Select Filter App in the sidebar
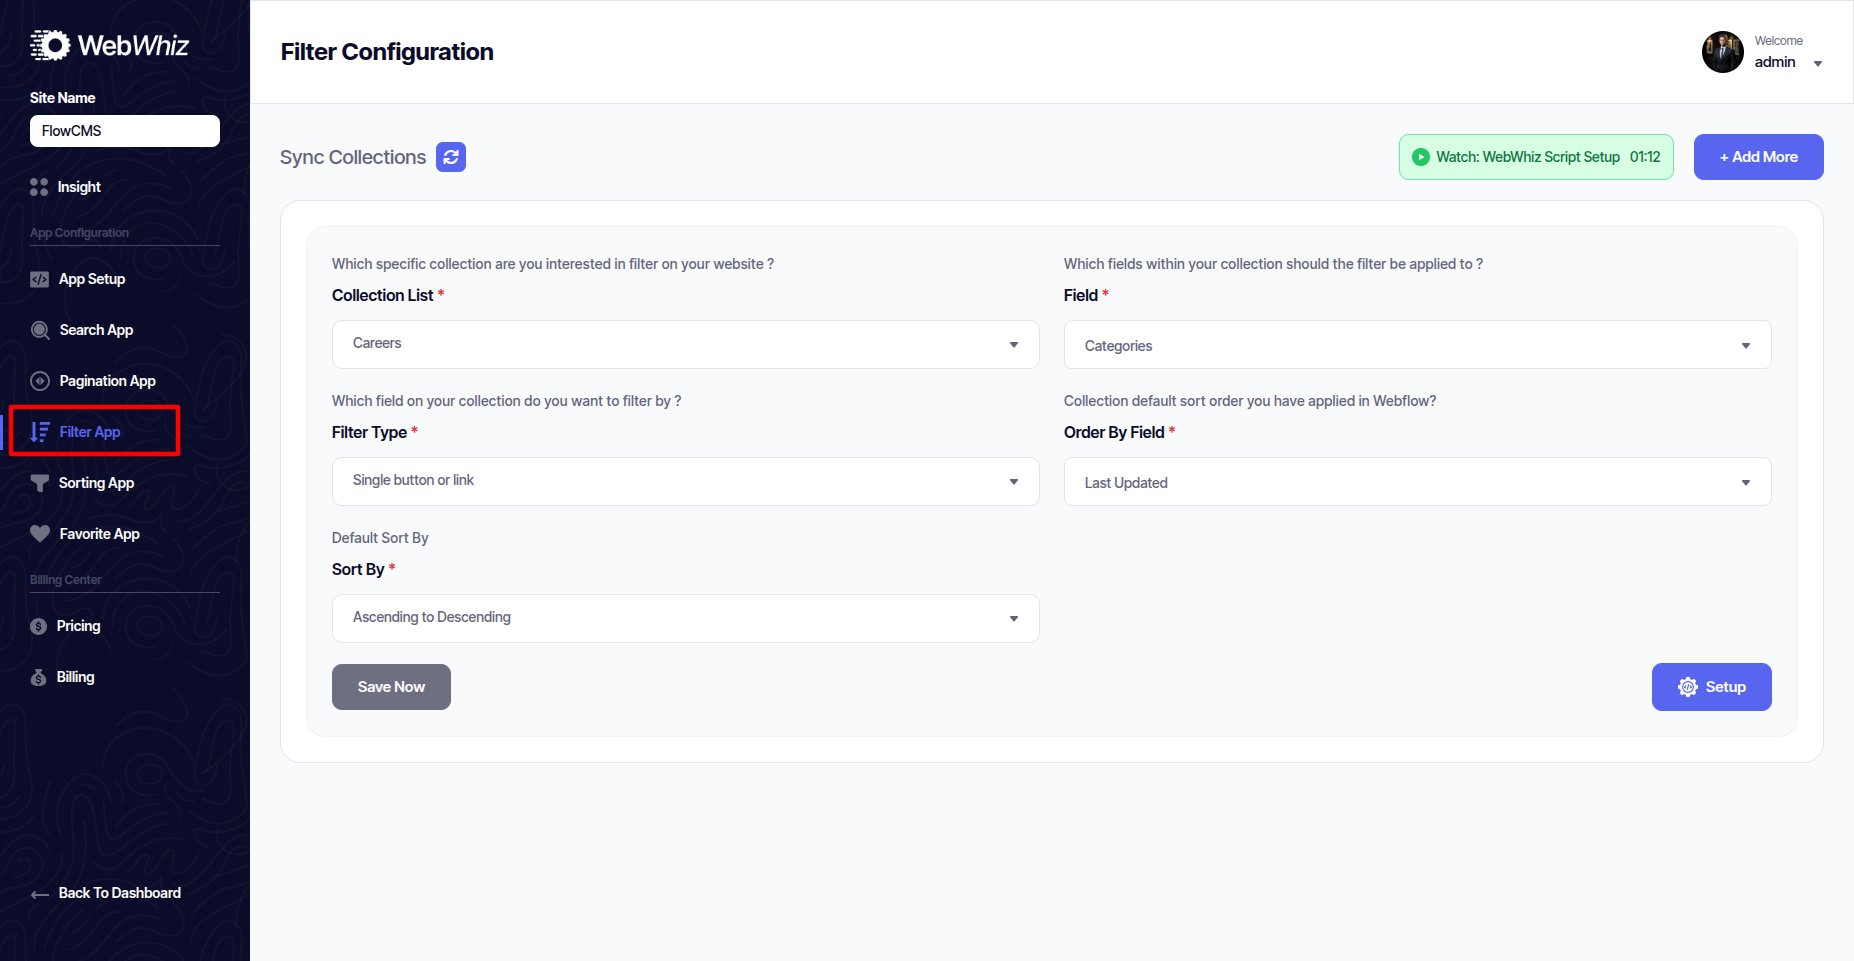1854x961 pixels. click(x=90, y=432)
